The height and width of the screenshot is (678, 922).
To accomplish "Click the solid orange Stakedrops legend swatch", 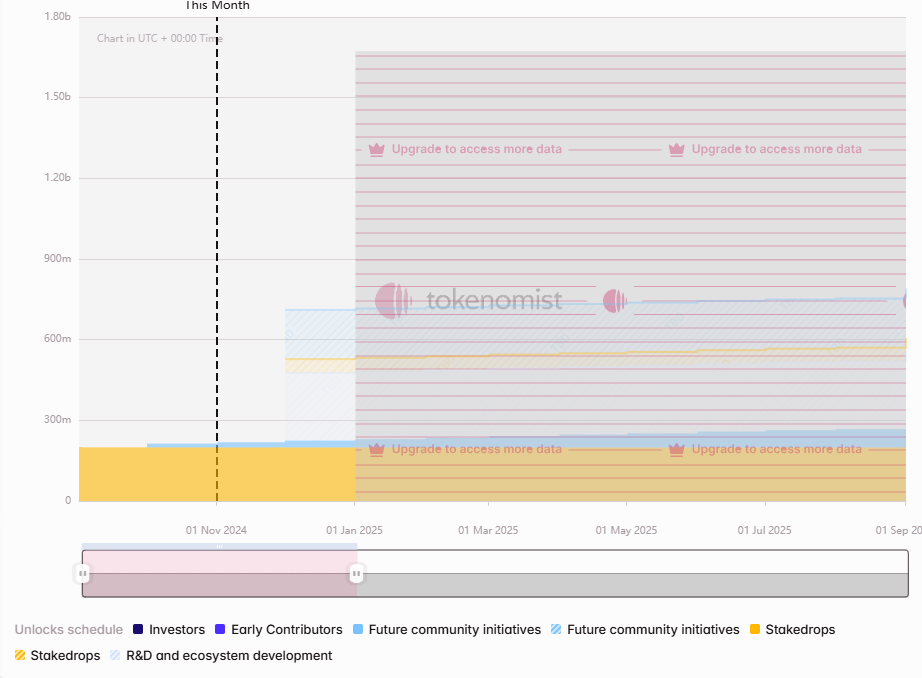I will 755,630.
